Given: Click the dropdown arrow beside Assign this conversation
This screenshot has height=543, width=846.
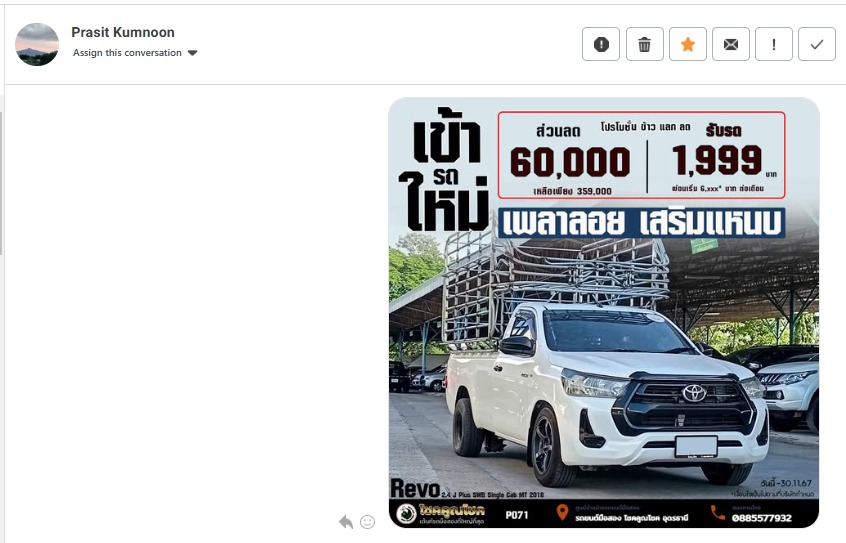Looking at the screenshot, I should (193, 53).
